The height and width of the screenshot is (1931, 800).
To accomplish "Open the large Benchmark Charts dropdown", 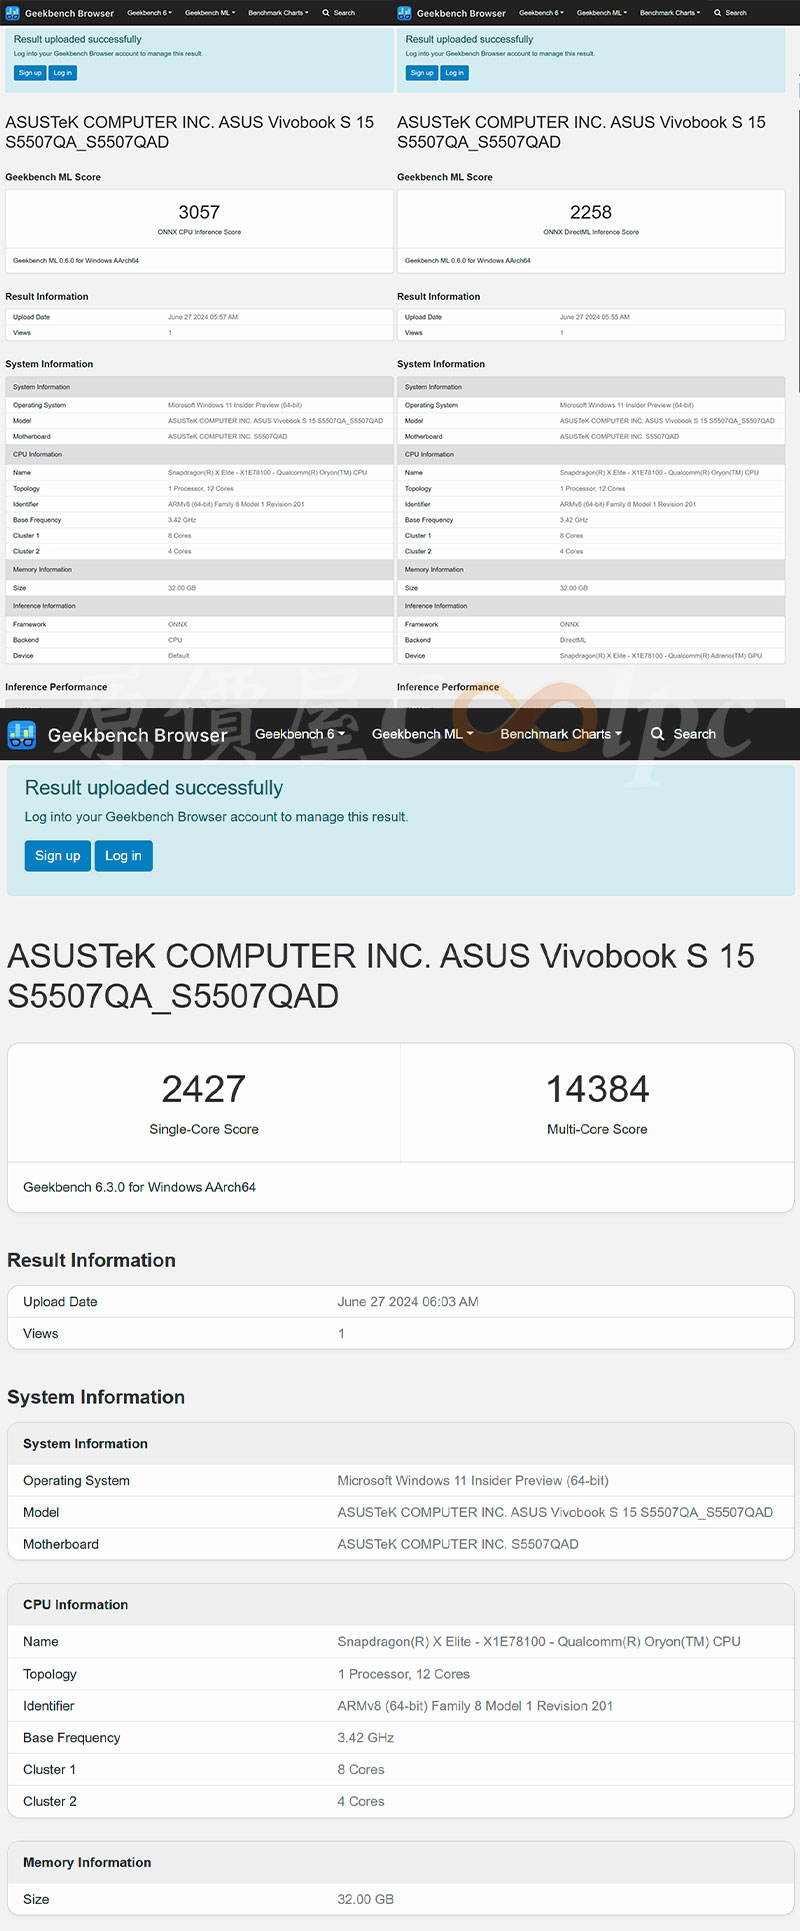I will tap(561, 734).
